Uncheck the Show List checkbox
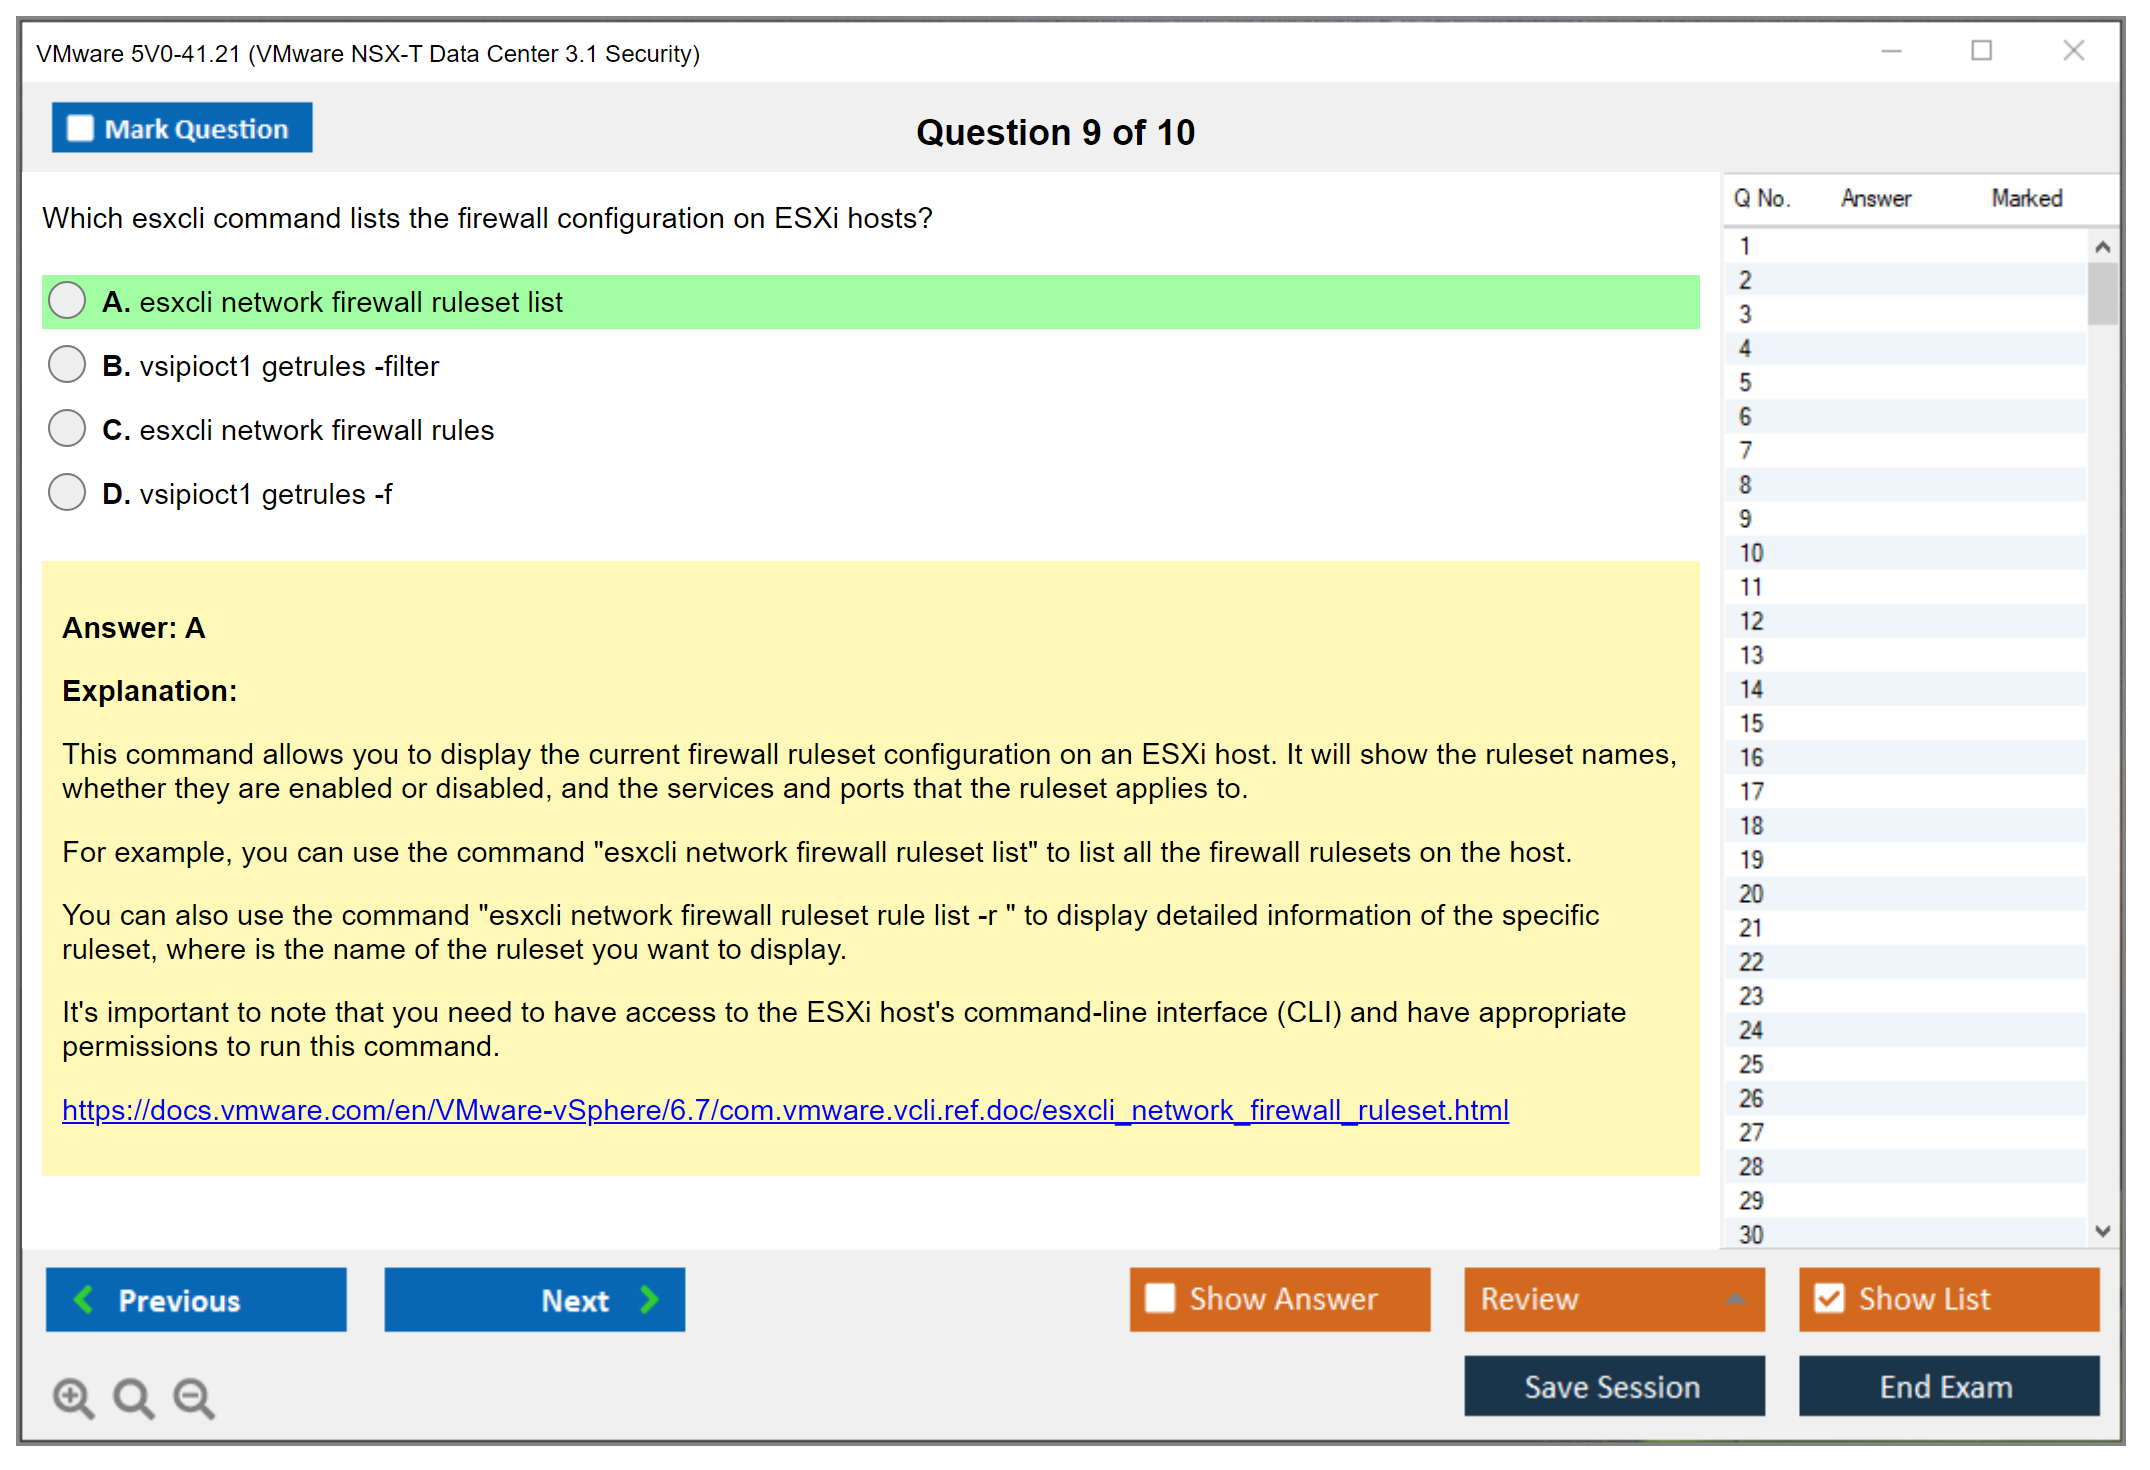Viewport: 2150px width, 1470px height. pos(1829,1298)
